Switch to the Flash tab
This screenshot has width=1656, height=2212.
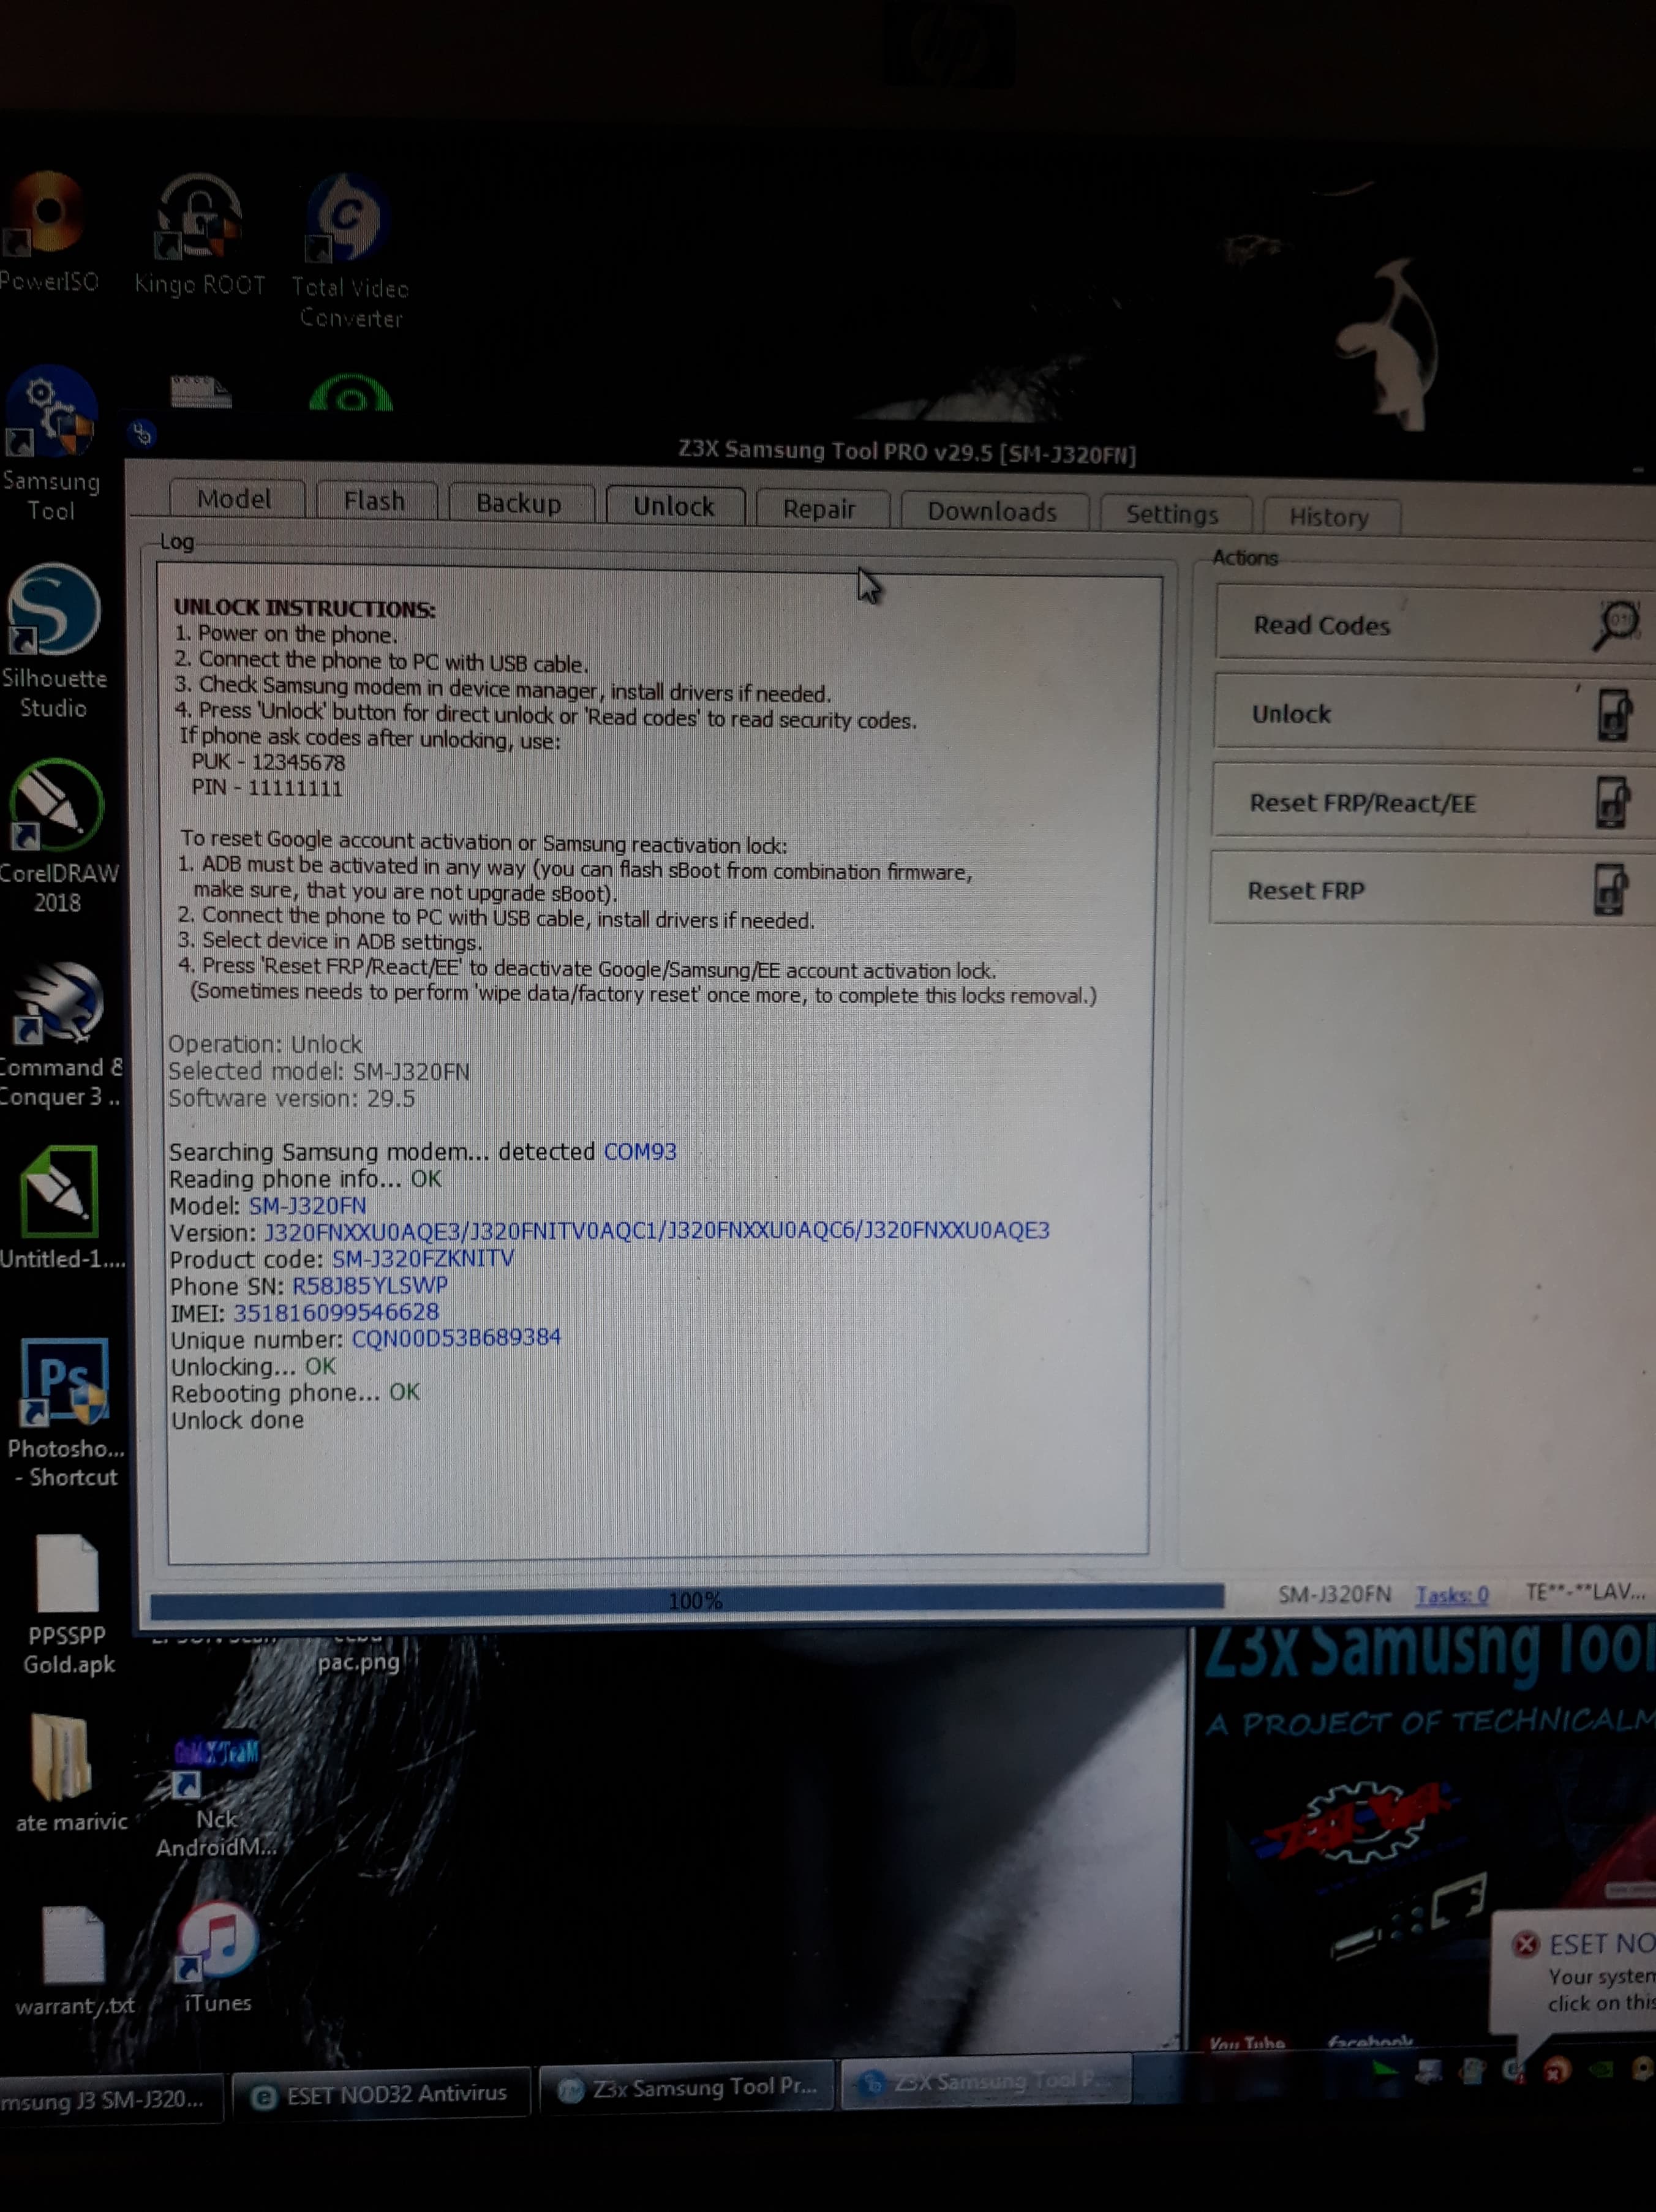[x=375, y=500]
